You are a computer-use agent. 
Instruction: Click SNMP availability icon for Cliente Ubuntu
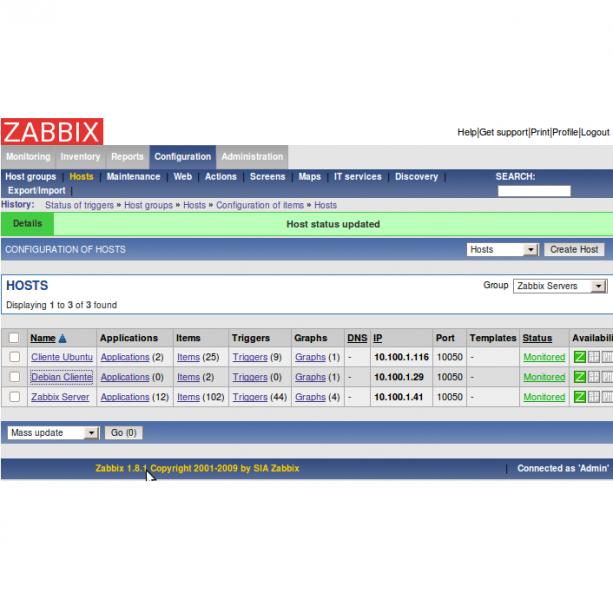594,357
